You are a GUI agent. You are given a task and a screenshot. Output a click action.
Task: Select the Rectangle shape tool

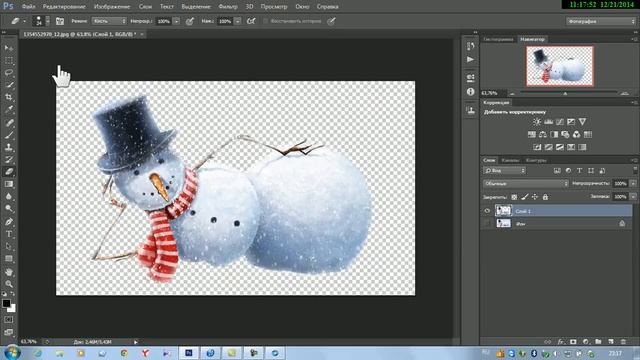[9, 259]
